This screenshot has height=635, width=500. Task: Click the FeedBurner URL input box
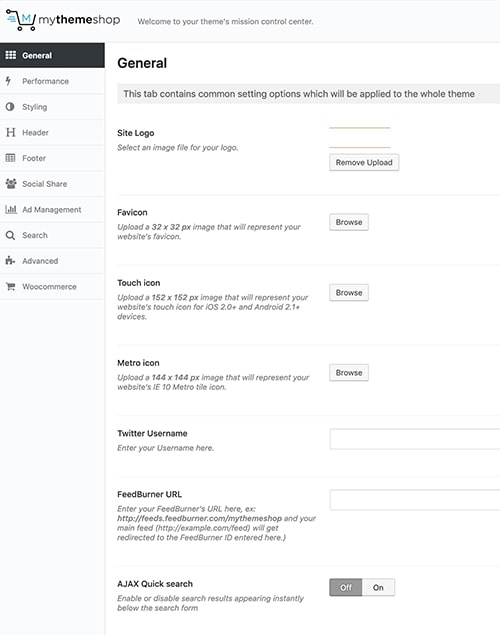coord(415,500)
